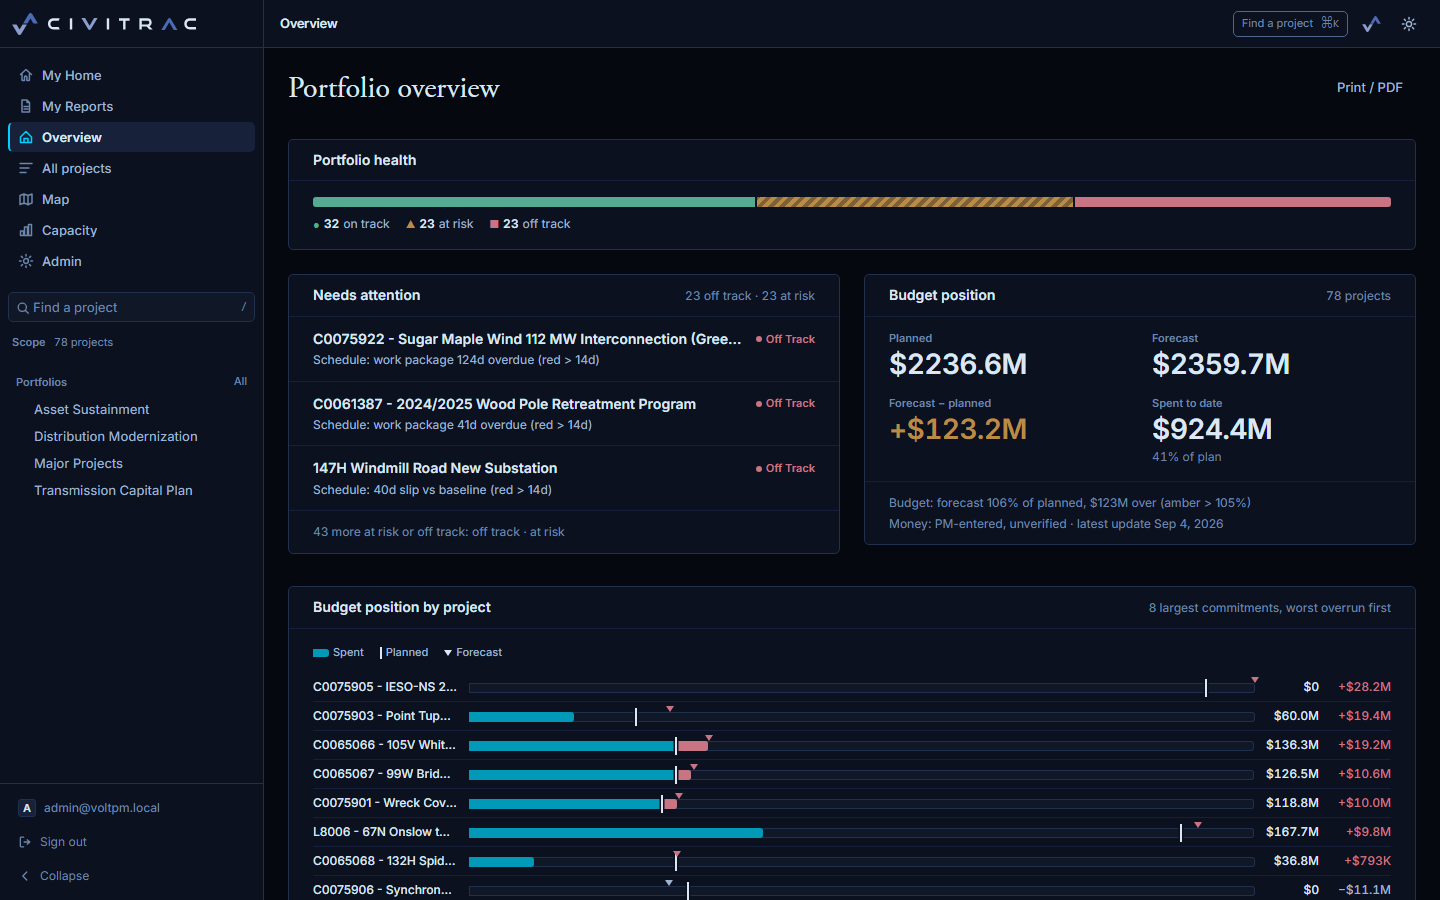The width and height of the screenshot is (1440, 900).
Task: Collapse the sidebar with the chevron
Action: [25, 876]
